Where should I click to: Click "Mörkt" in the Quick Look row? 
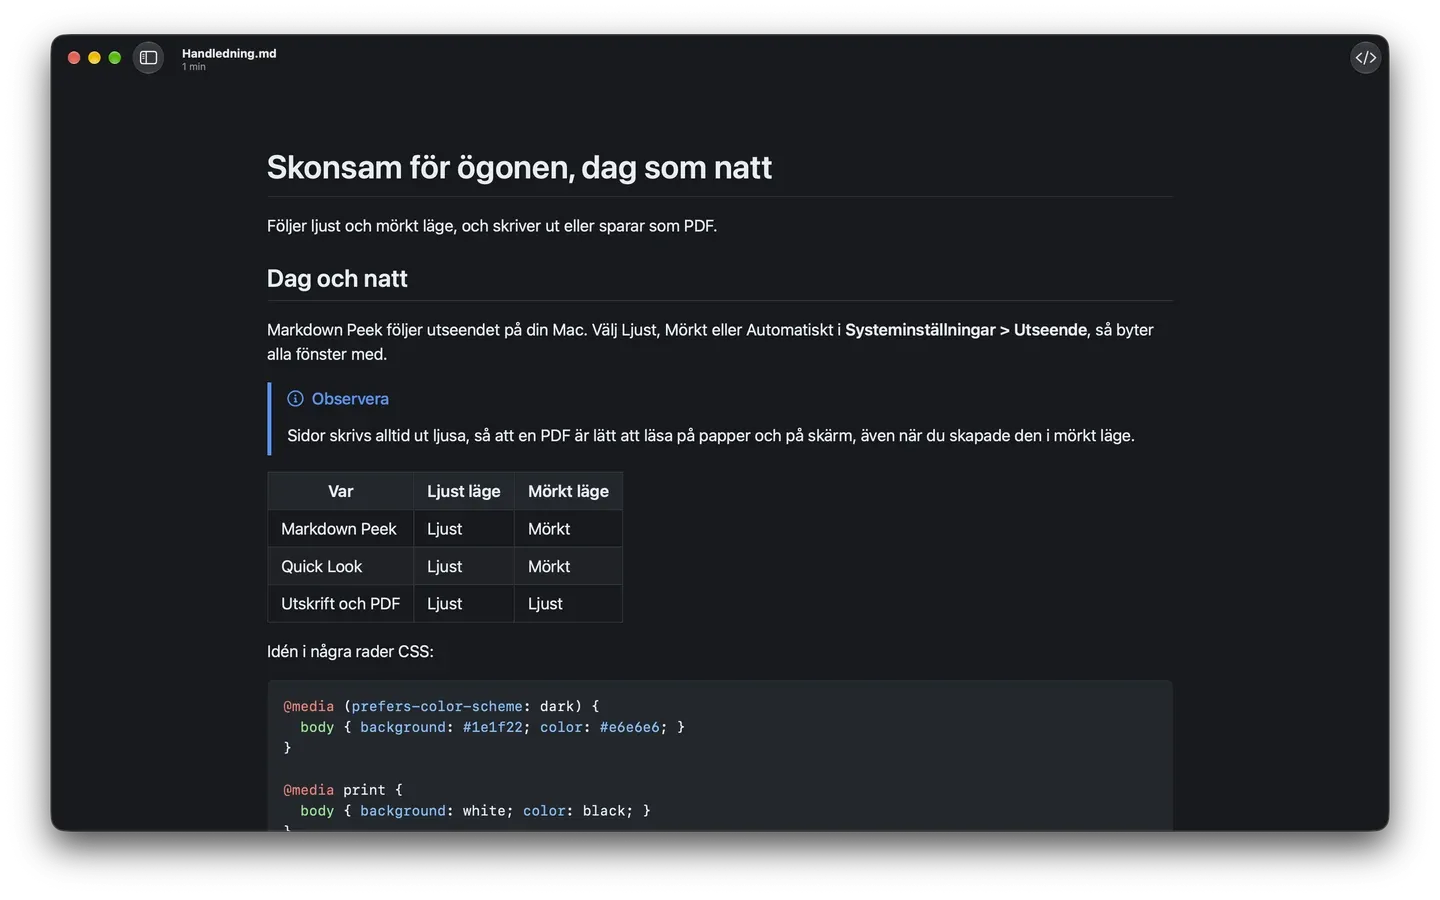tap(549, 567)
